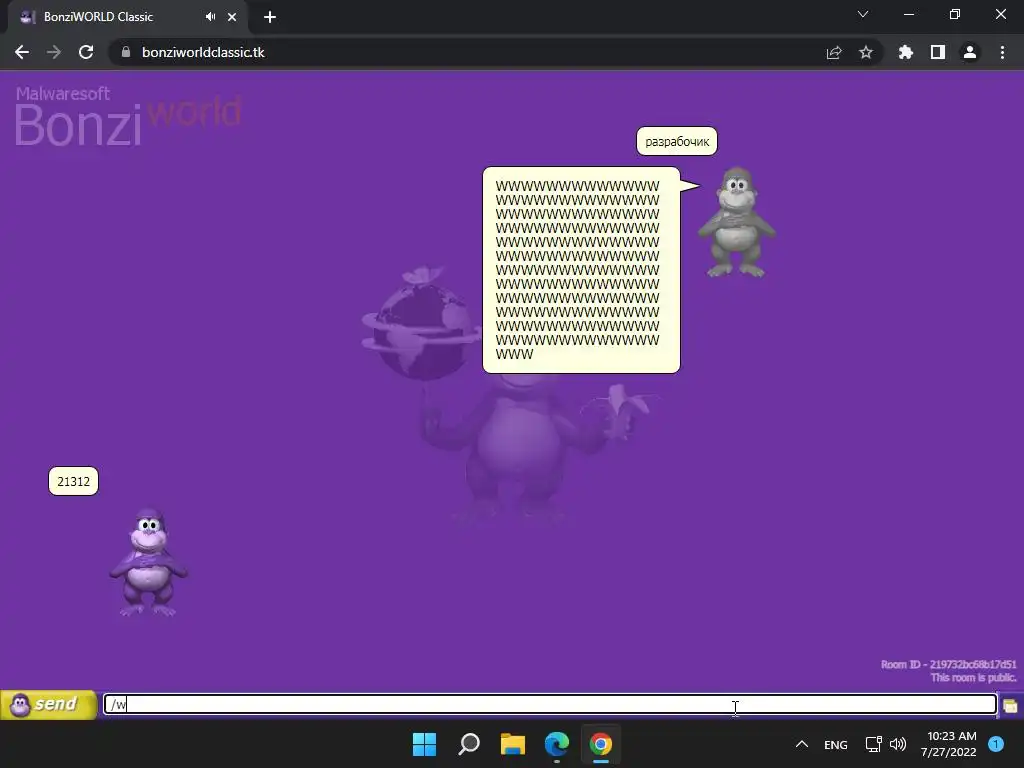The image size is (1024, 768).
Task: Minimize the Chrome window
Action: coord(908,14)
